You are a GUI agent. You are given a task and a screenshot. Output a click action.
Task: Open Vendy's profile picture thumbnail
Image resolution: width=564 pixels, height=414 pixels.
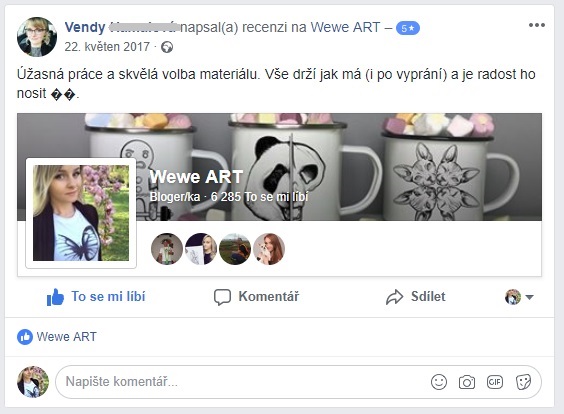[37, 37]
